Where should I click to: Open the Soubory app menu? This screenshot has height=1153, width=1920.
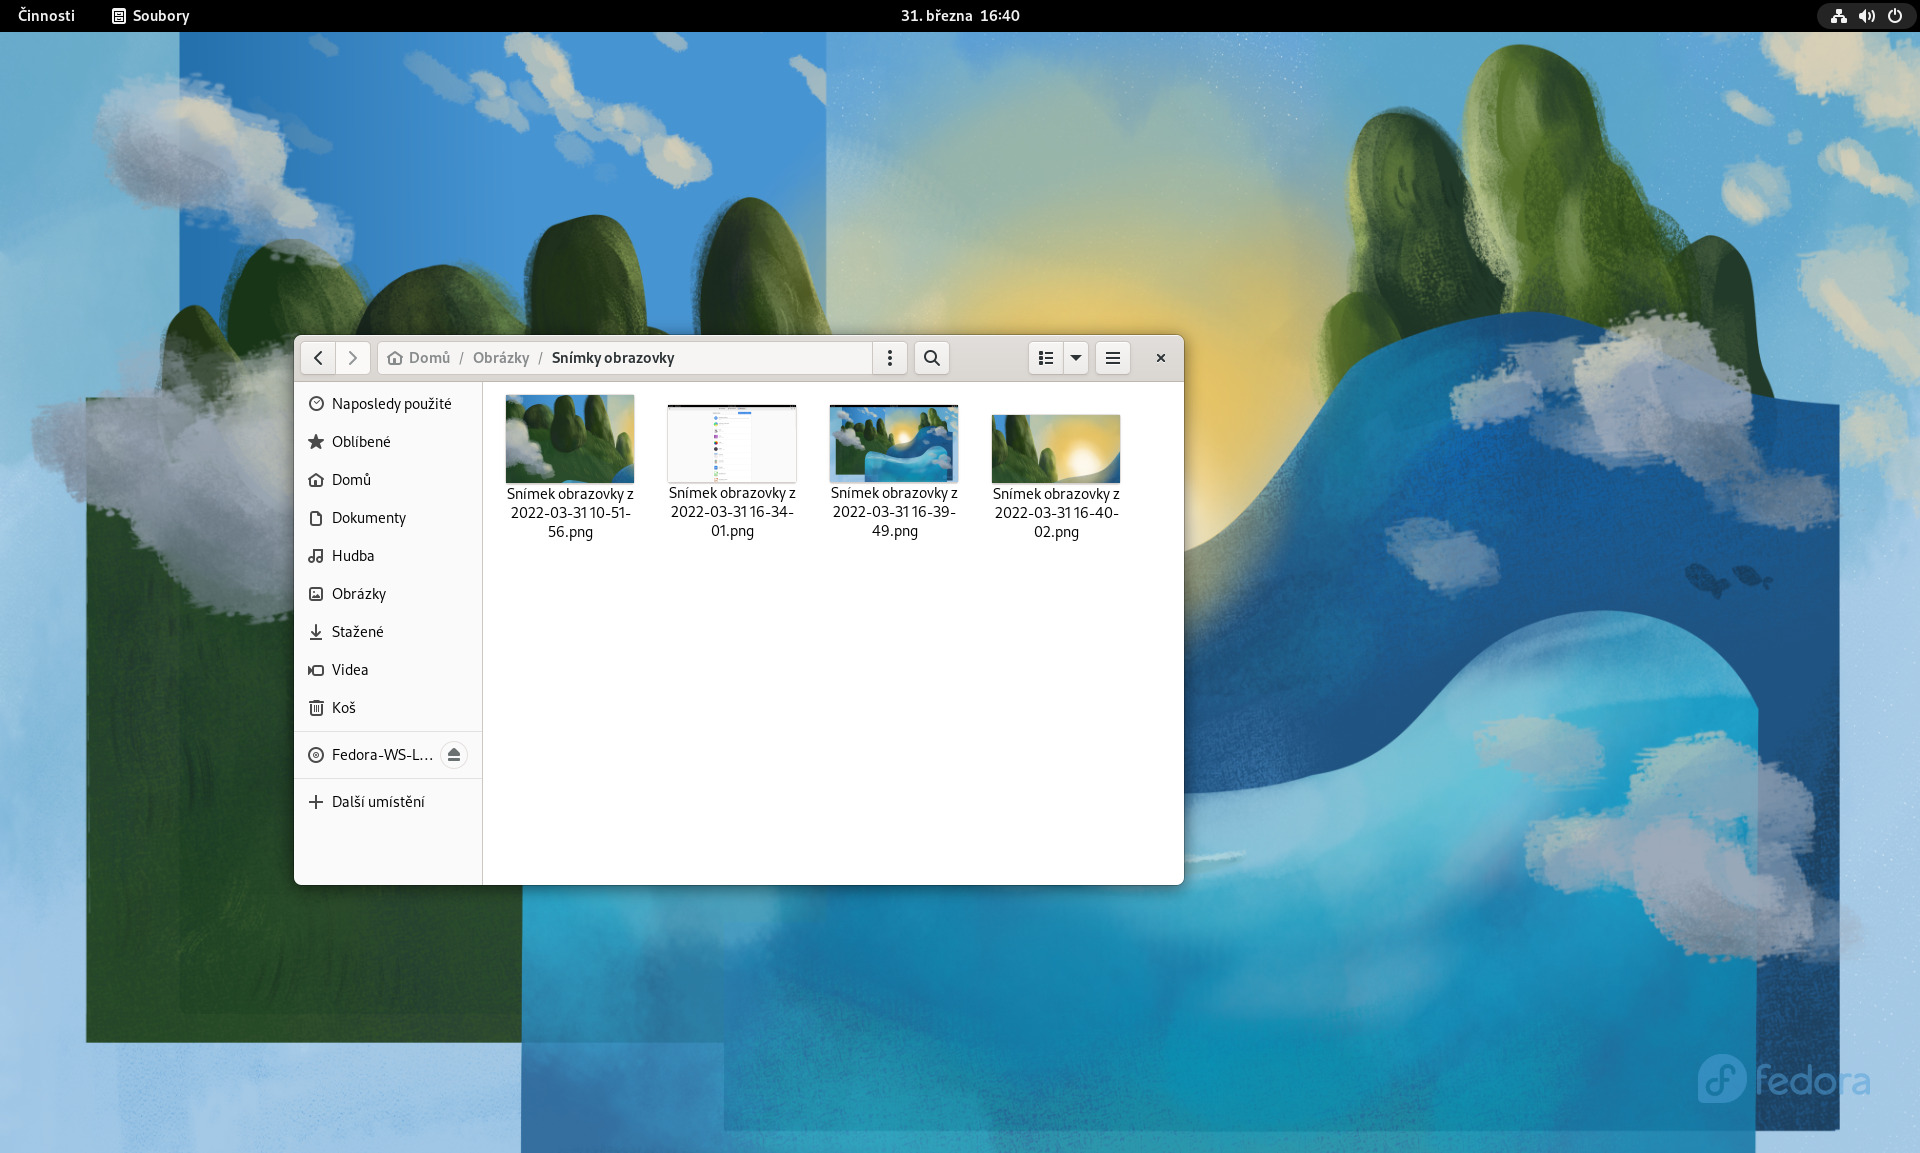(x=151, y=16)
